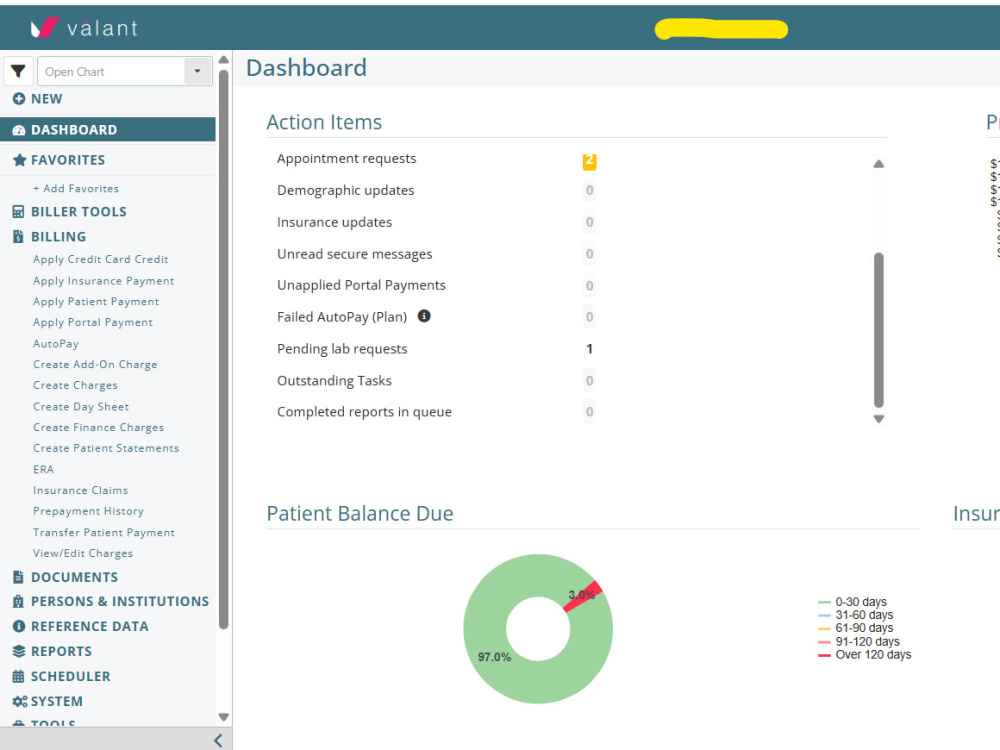The width and height of the screenshot is (1000, 750).
Task: Collapse the sidebar with the left chevron
Action: pos(218,740)
